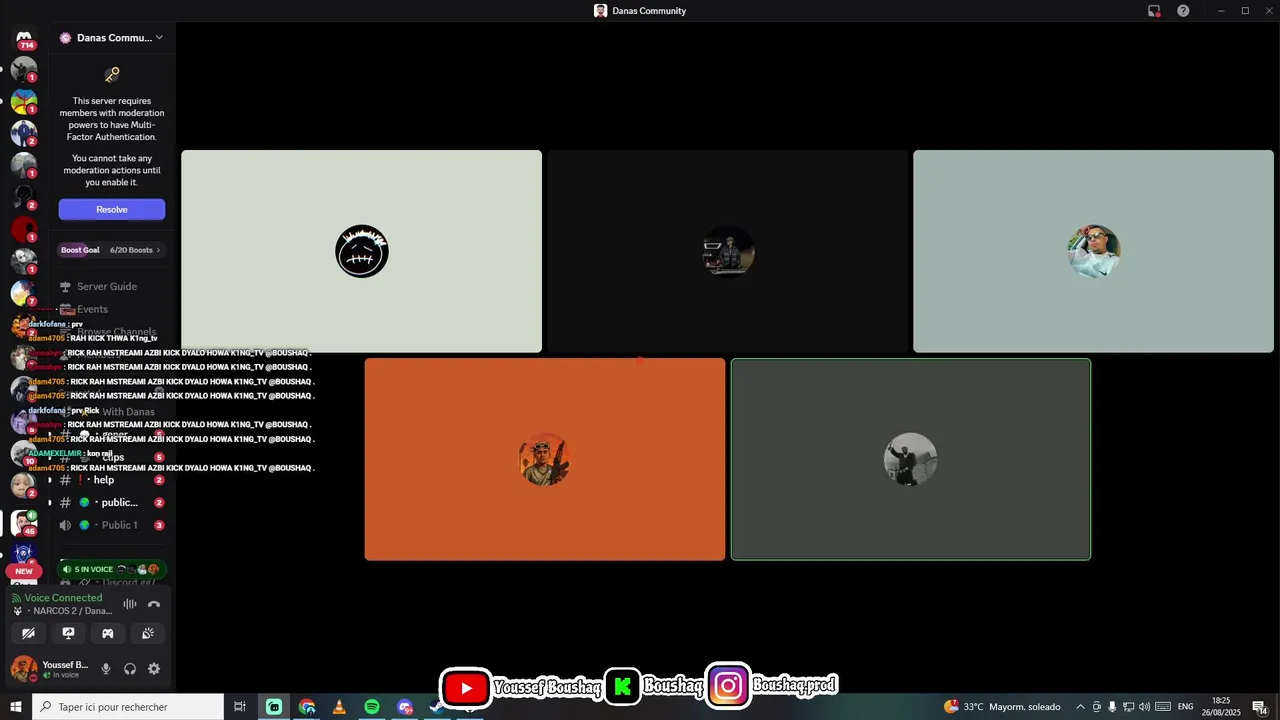Open Chrome from the taskbar

(x=307, y=707)
